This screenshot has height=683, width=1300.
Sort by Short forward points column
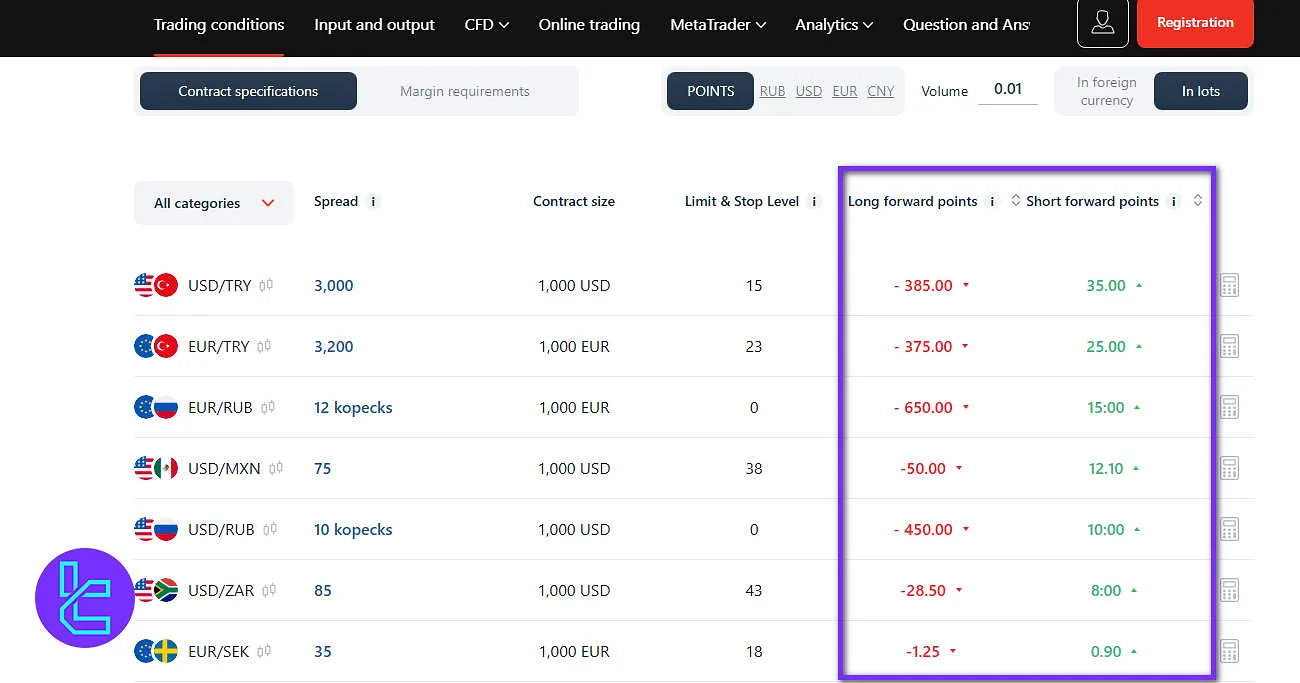click(1198, 200)
